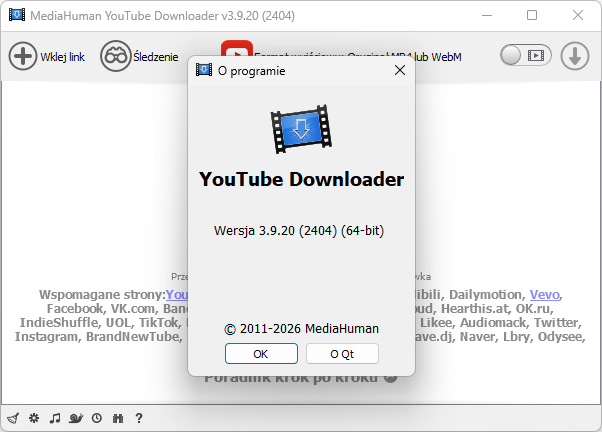Close the O programie dialog
This screenshot has height=432, width=602.
400,70
